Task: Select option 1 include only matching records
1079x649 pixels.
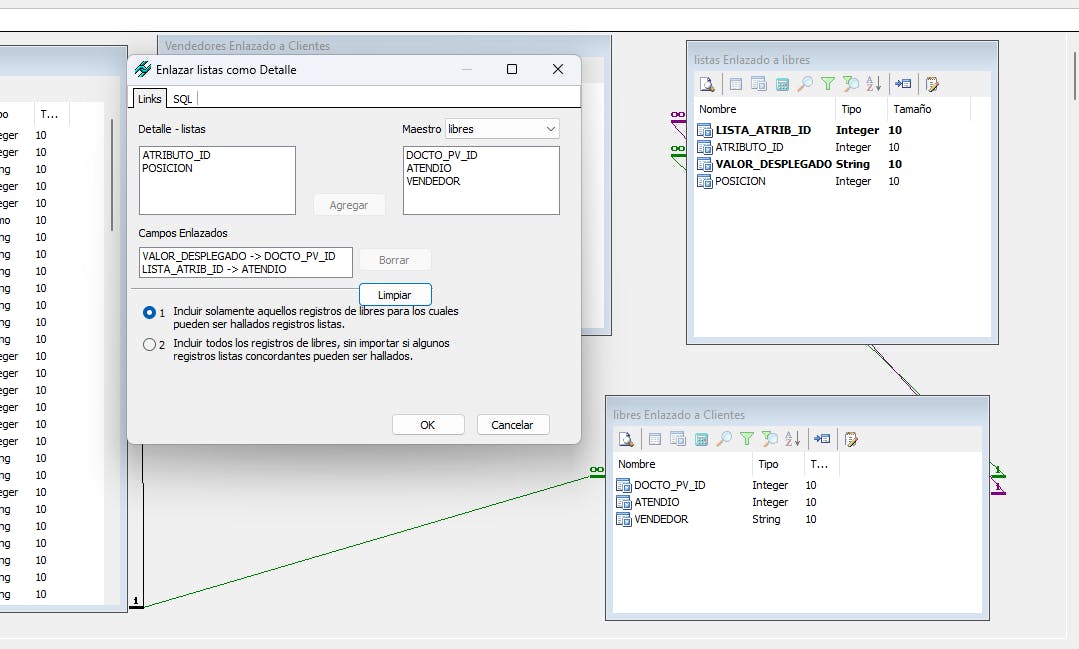Action: pyautogui.click(x=149, y=312)
